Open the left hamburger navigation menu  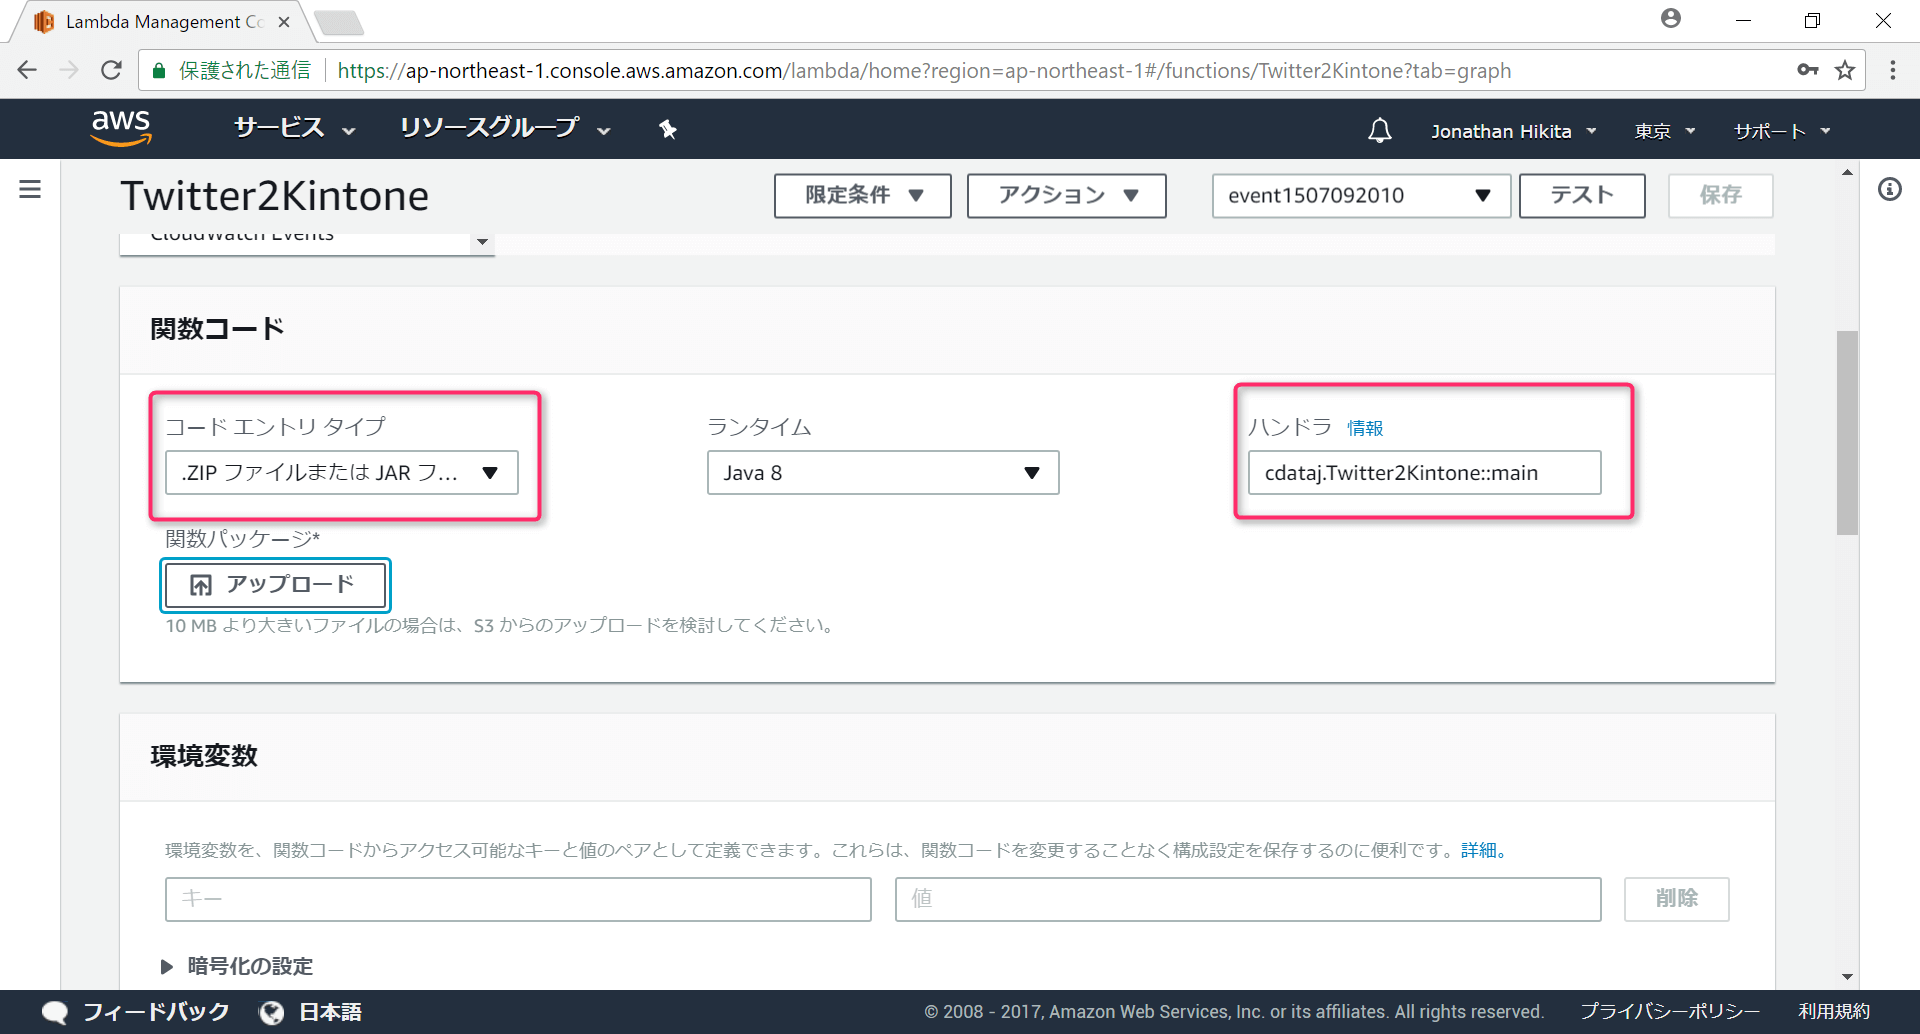click(30, 189)
